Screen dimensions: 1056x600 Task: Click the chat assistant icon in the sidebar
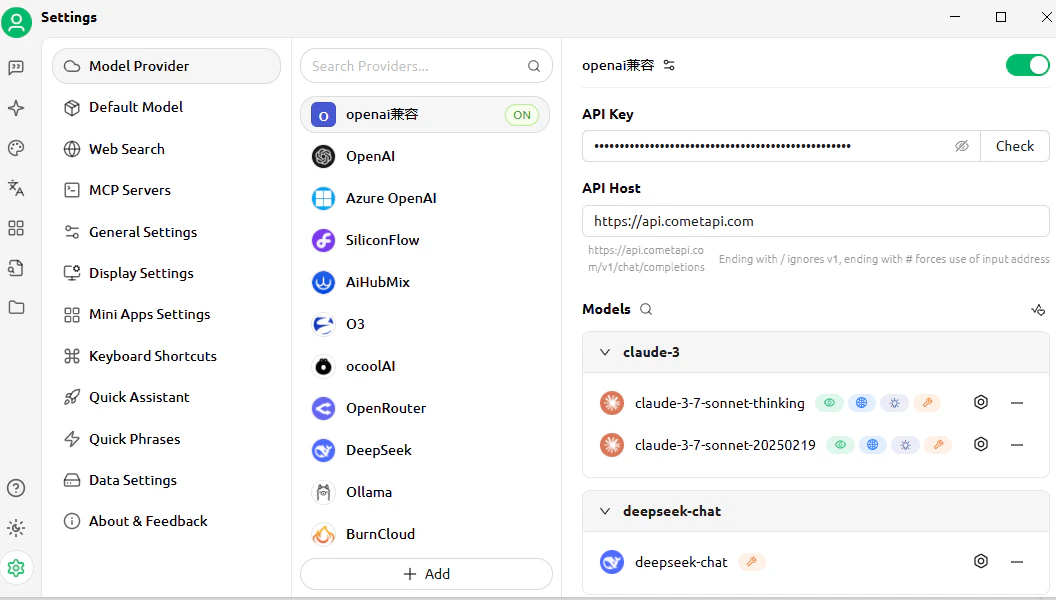16,68
